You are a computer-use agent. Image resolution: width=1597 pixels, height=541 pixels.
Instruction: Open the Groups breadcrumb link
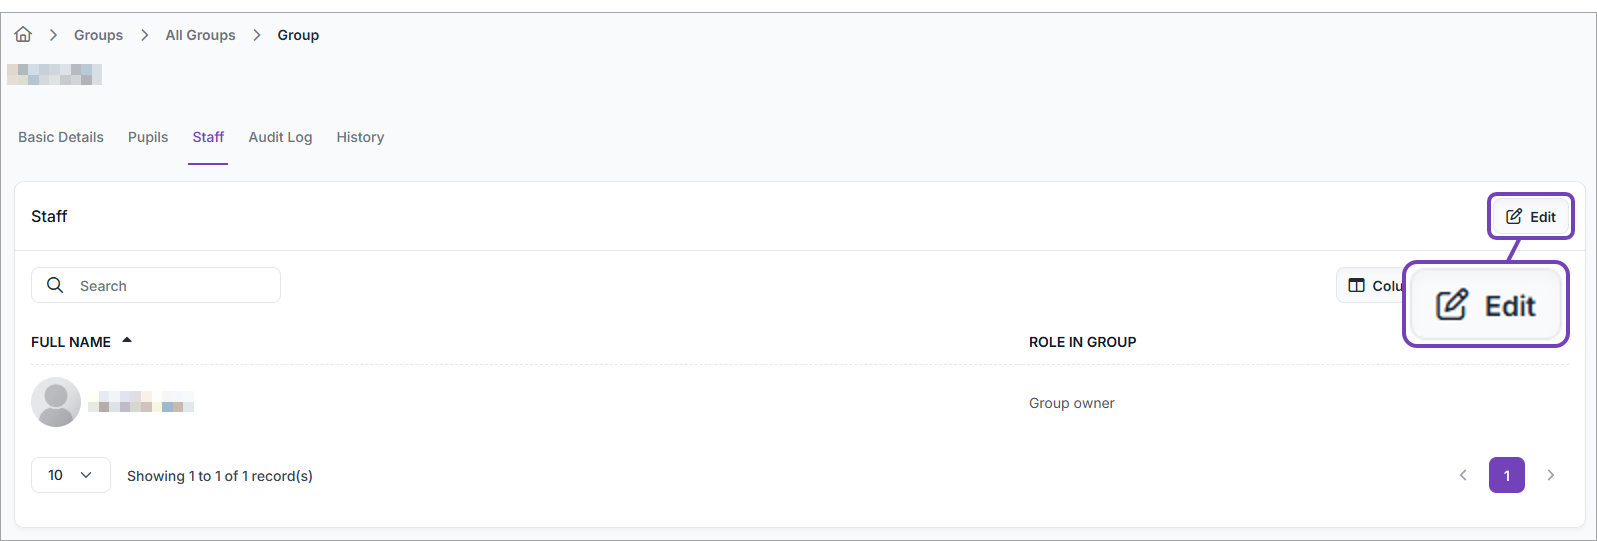coord(98,35)
